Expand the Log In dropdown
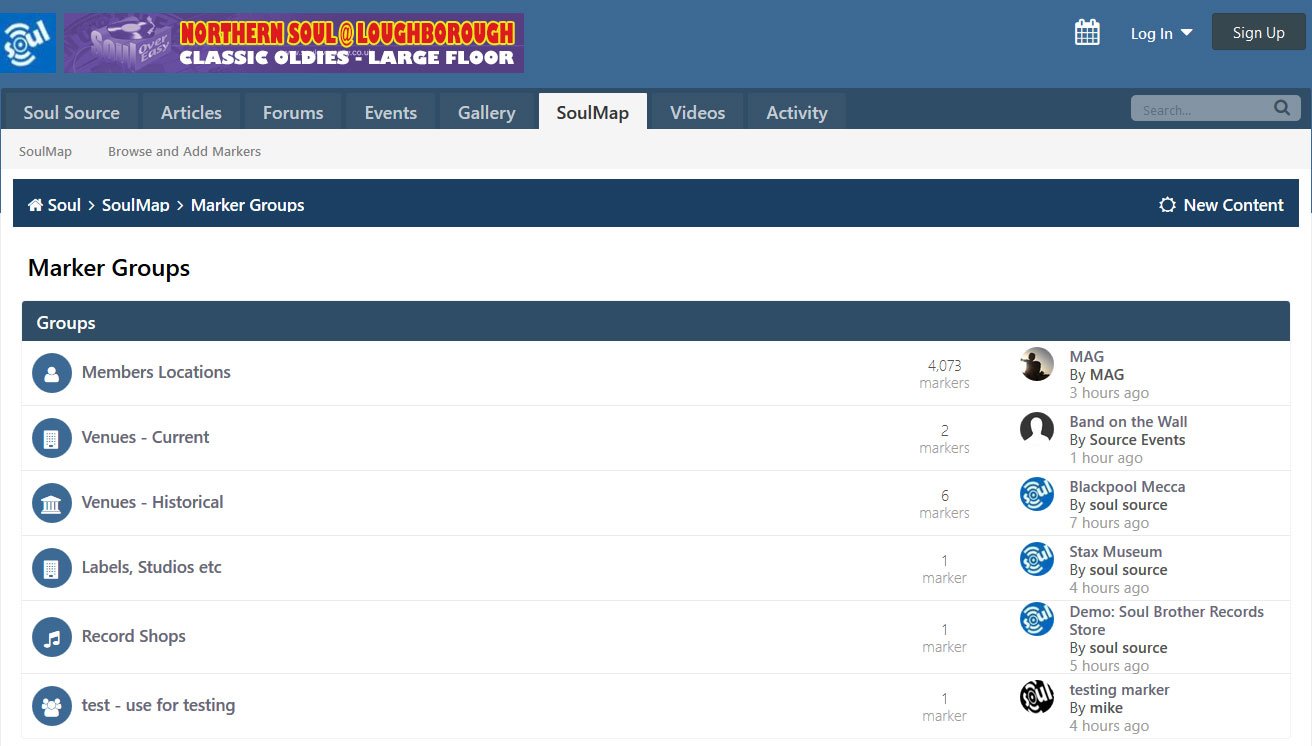The height and width of the screenshot is (746, 1312). (x=1161, y=33)
